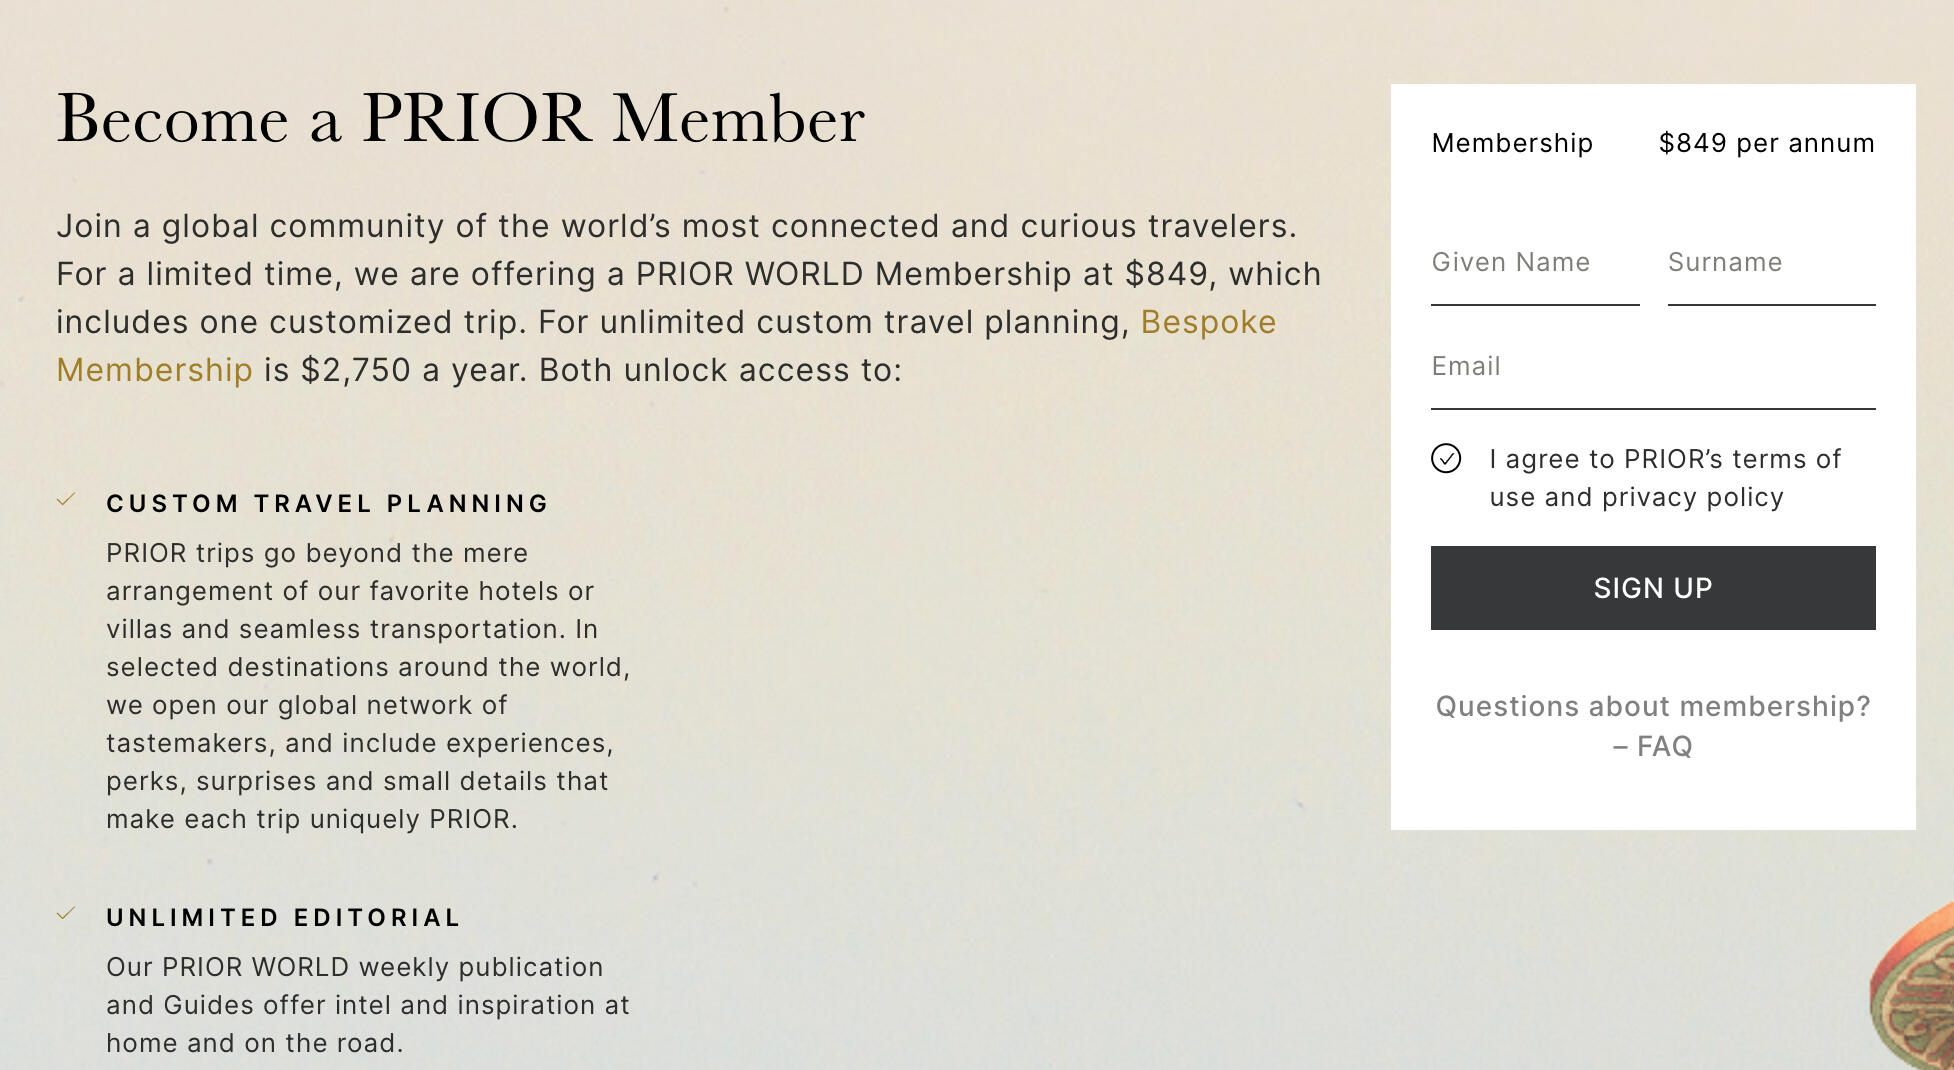
Task: Focus the Surname input field
Action: point(1770,263)
